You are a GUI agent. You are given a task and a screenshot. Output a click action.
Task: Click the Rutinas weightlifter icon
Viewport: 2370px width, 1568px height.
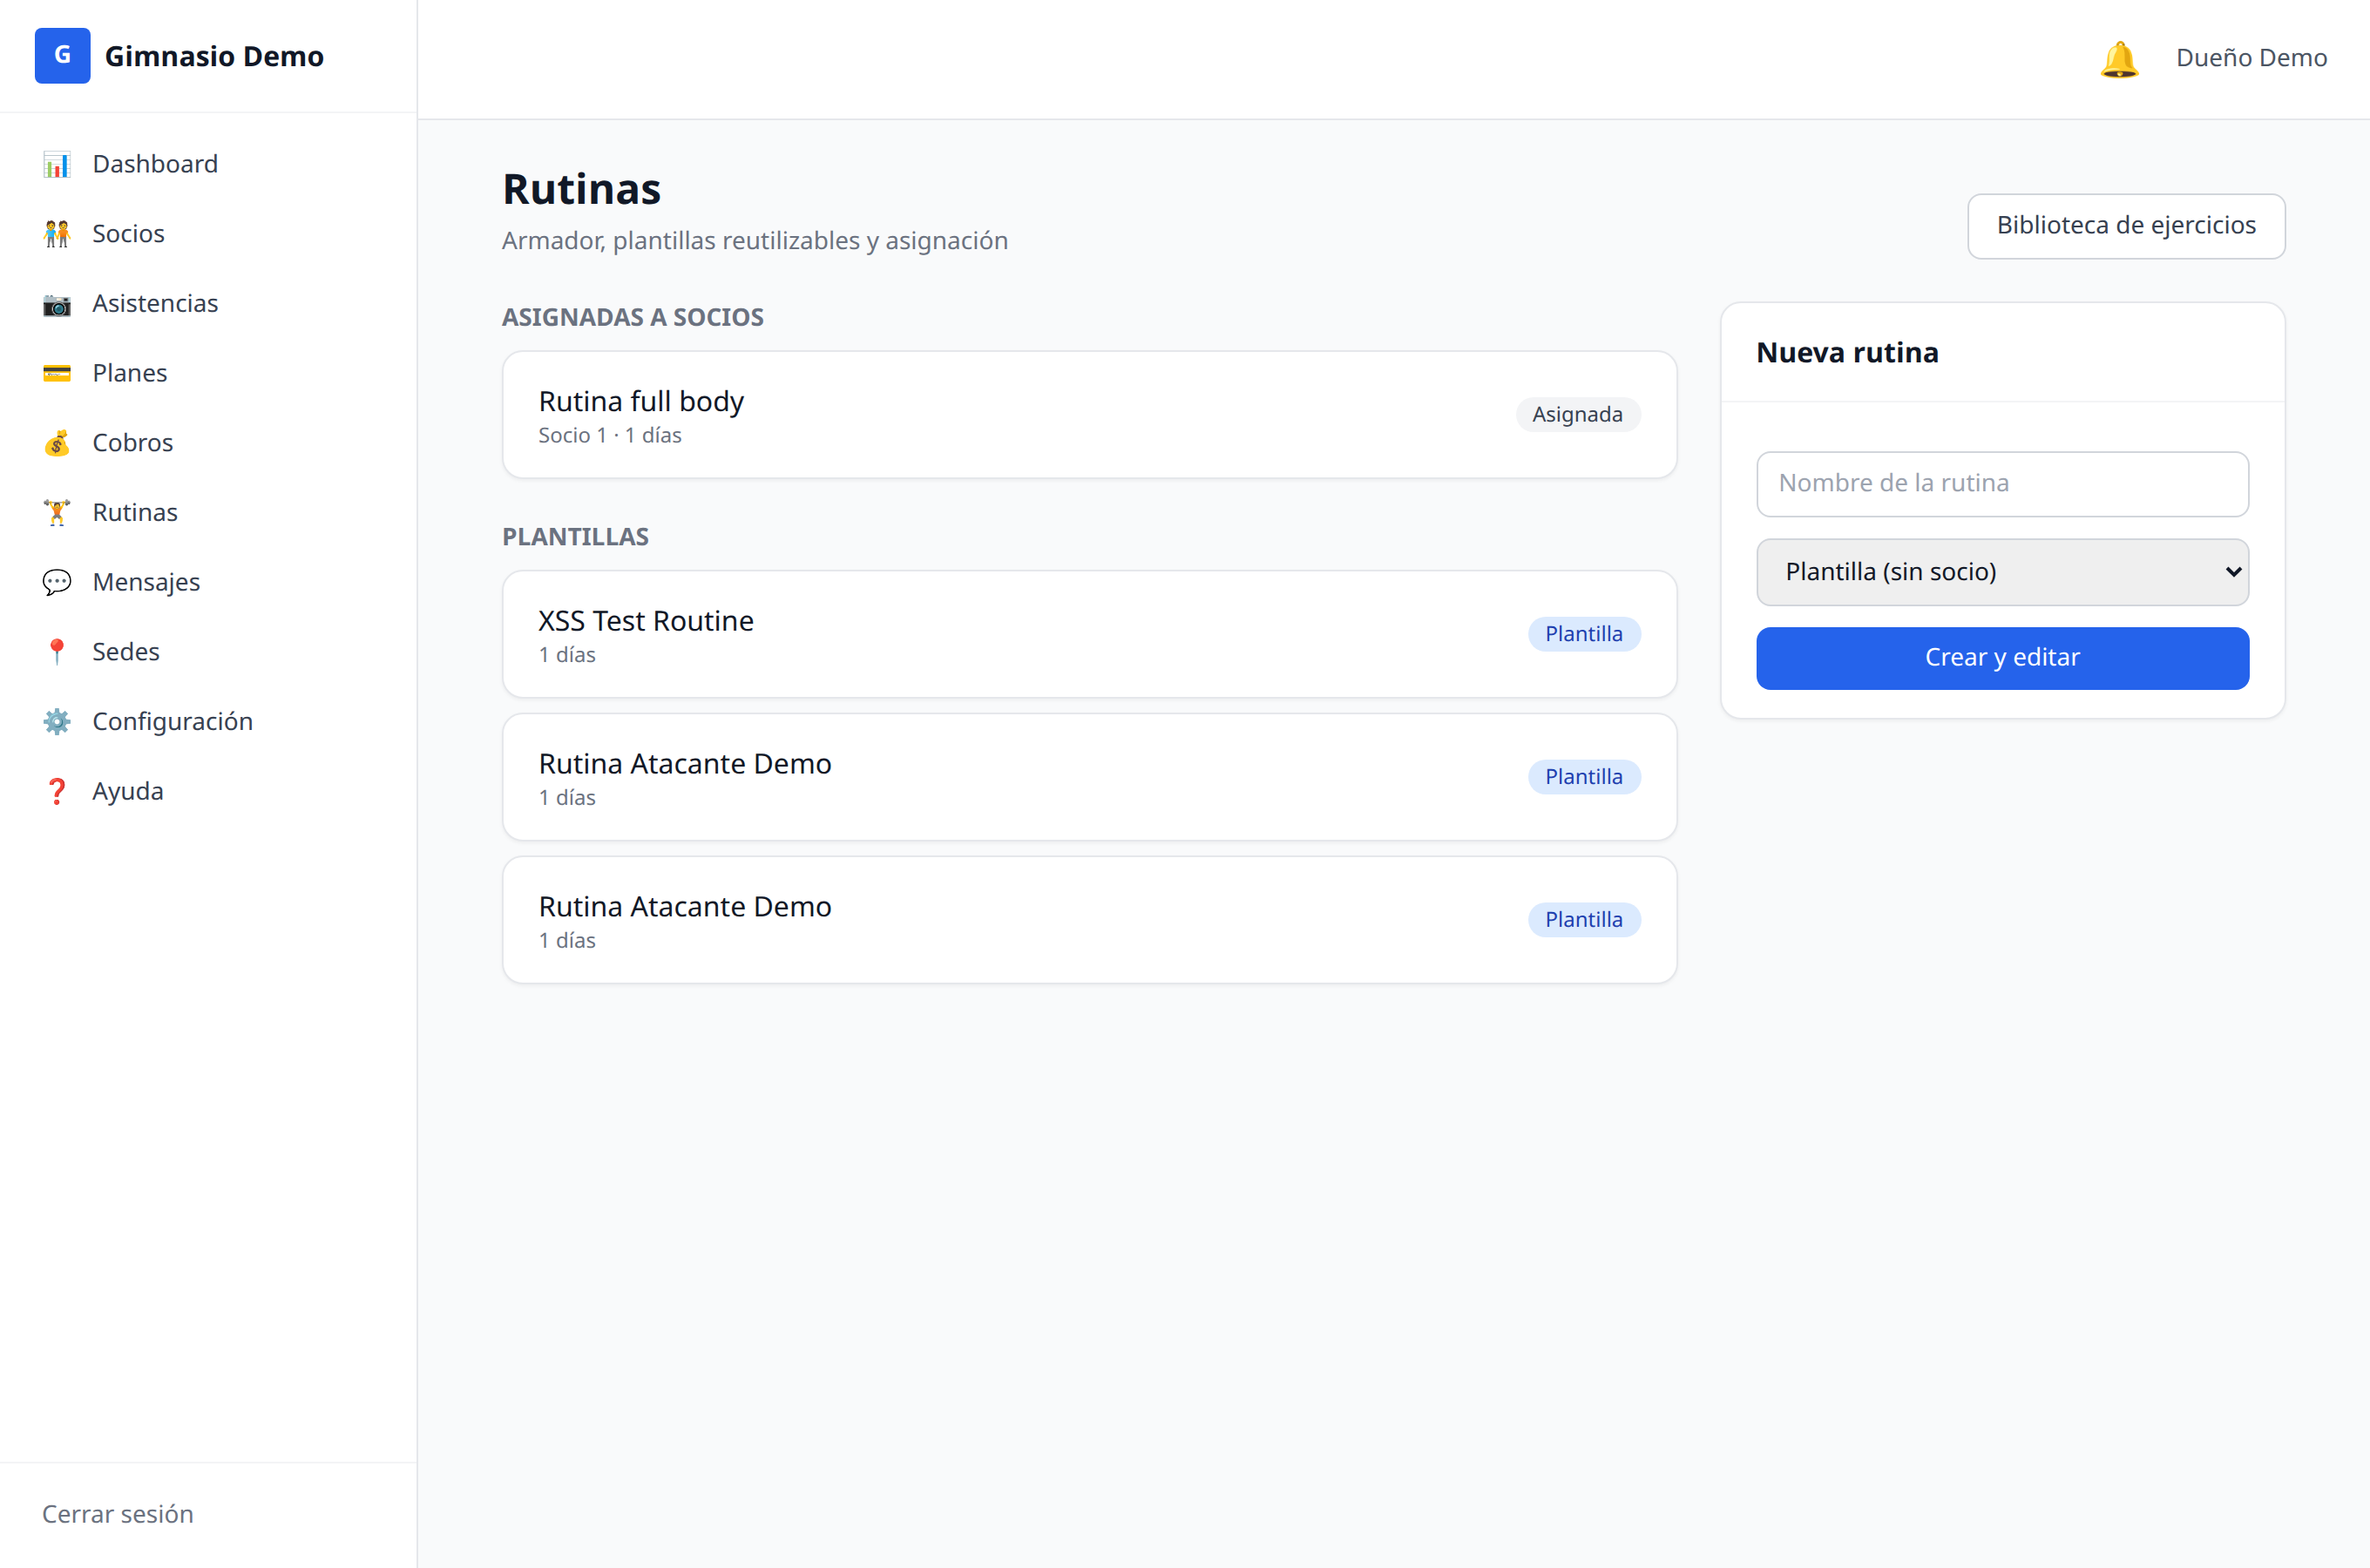[57, 513]
